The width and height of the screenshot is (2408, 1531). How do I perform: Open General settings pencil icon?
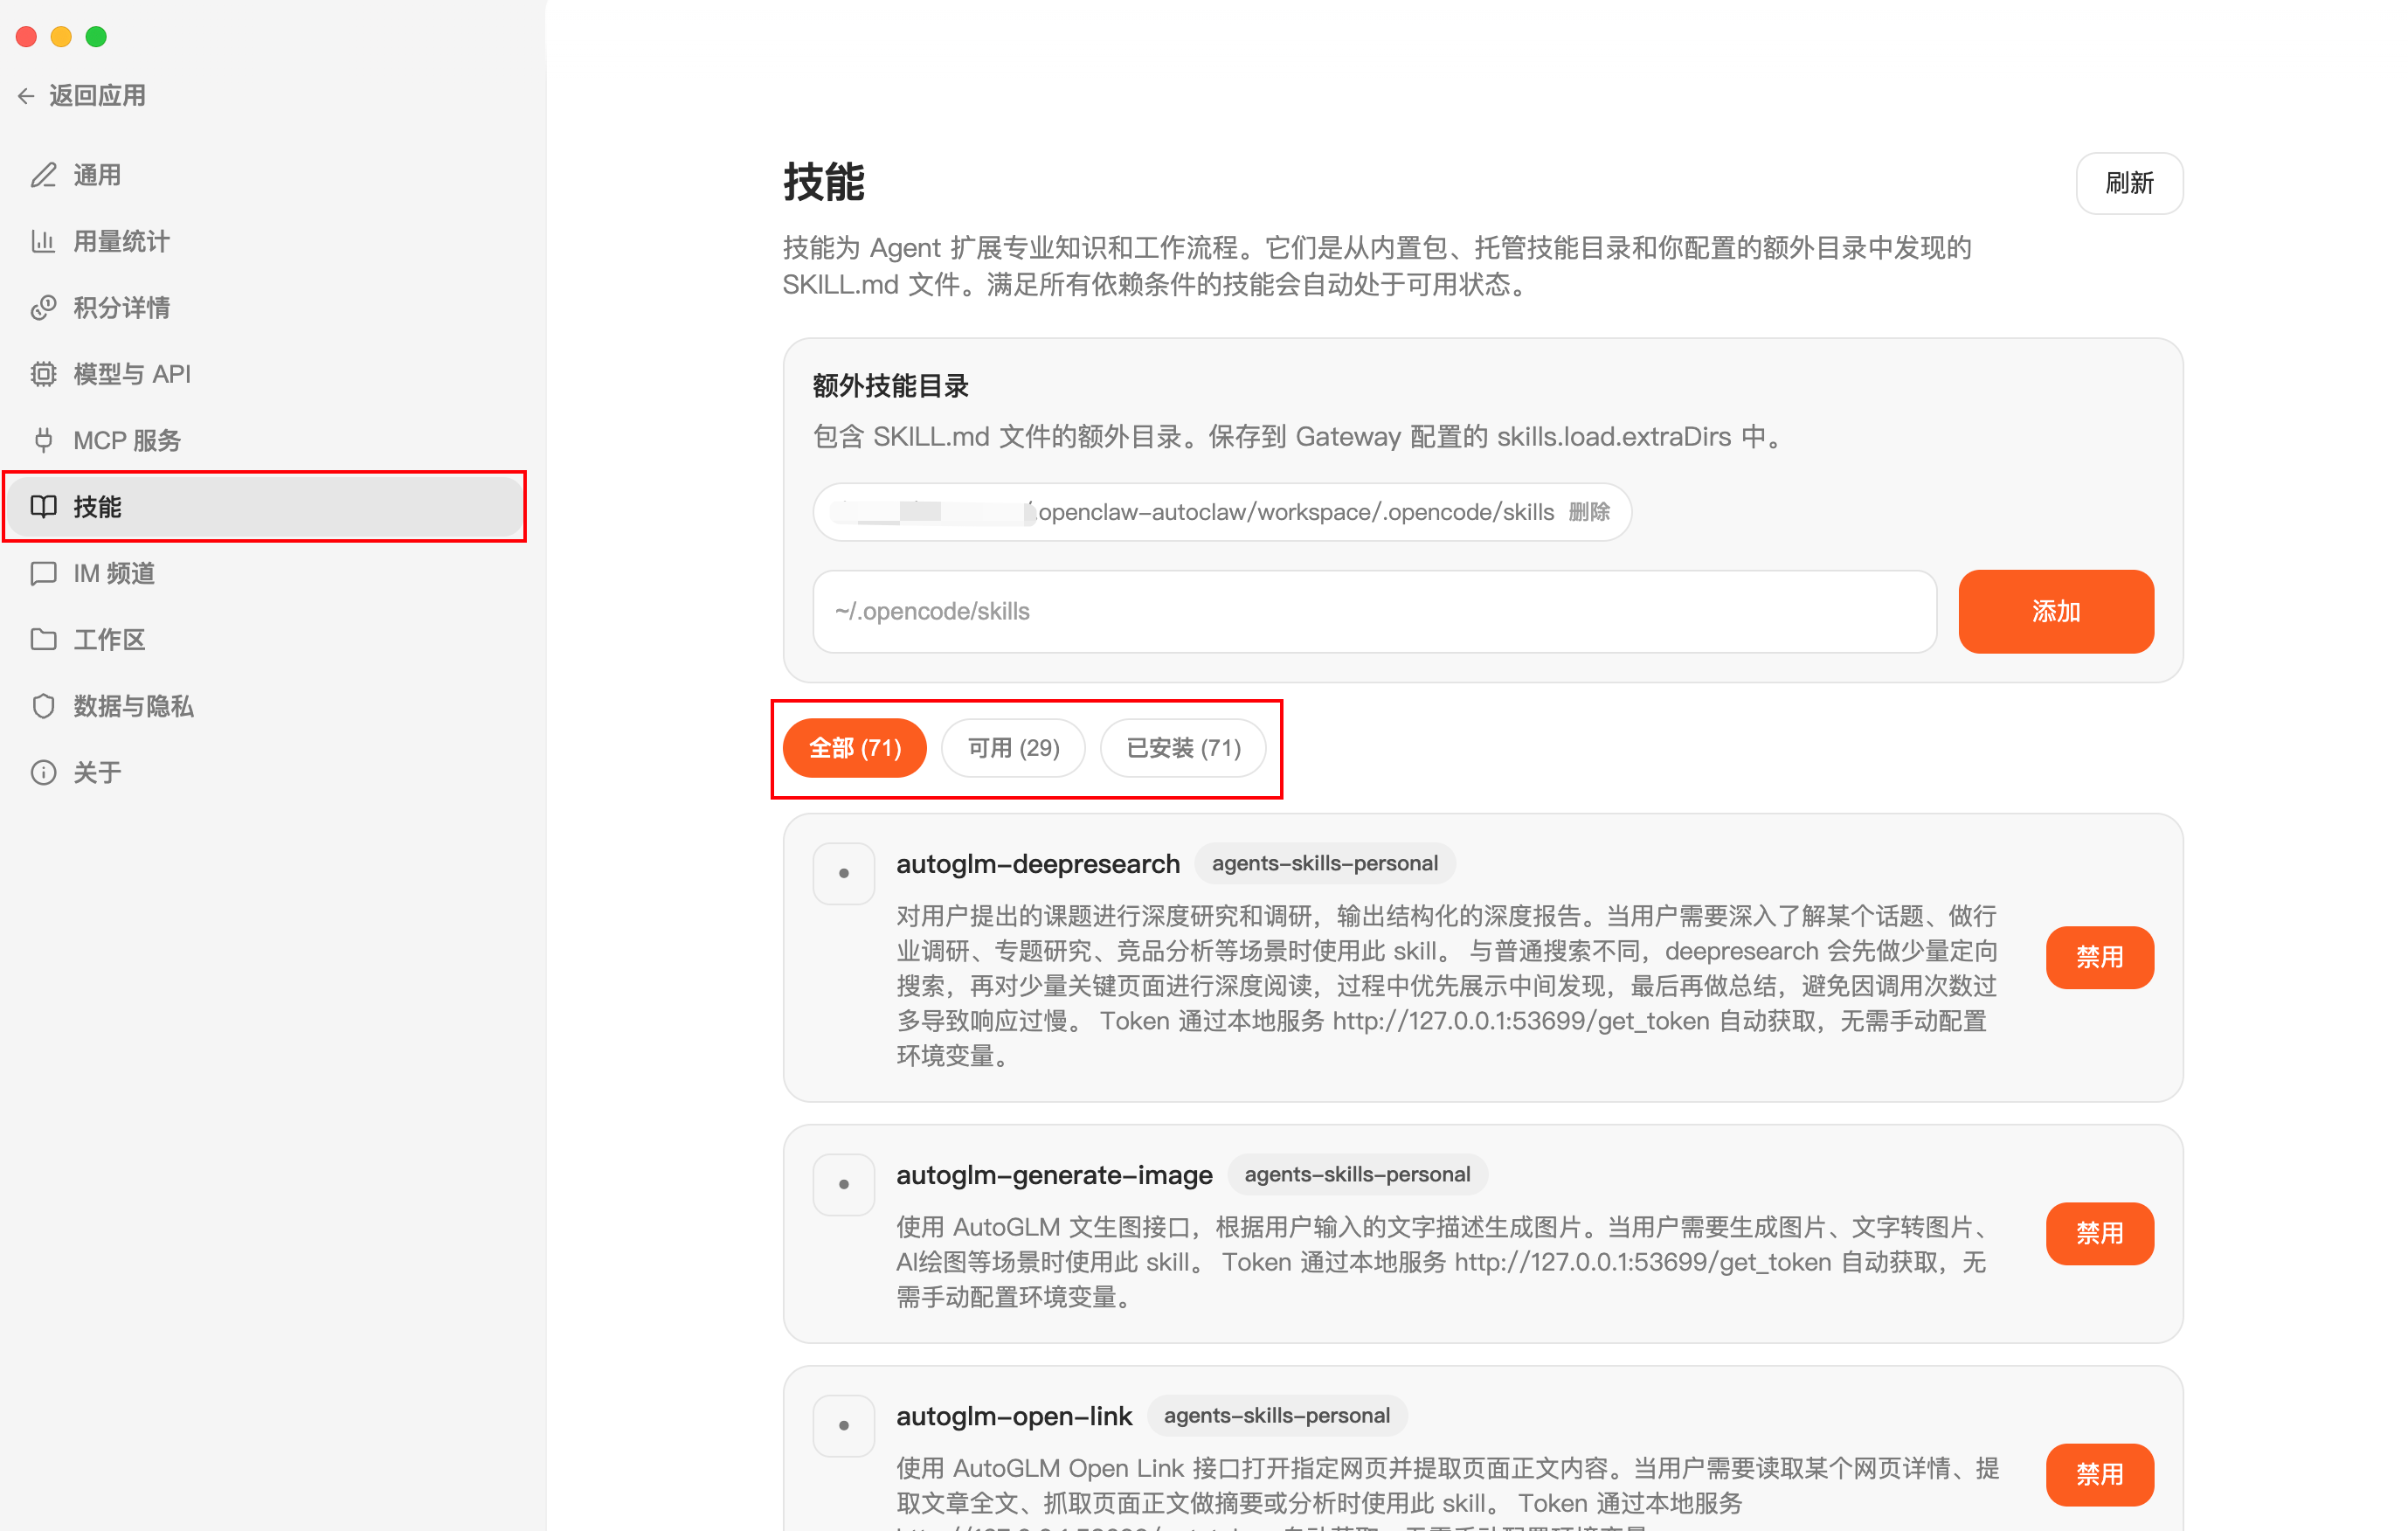(x=43, y=175)
